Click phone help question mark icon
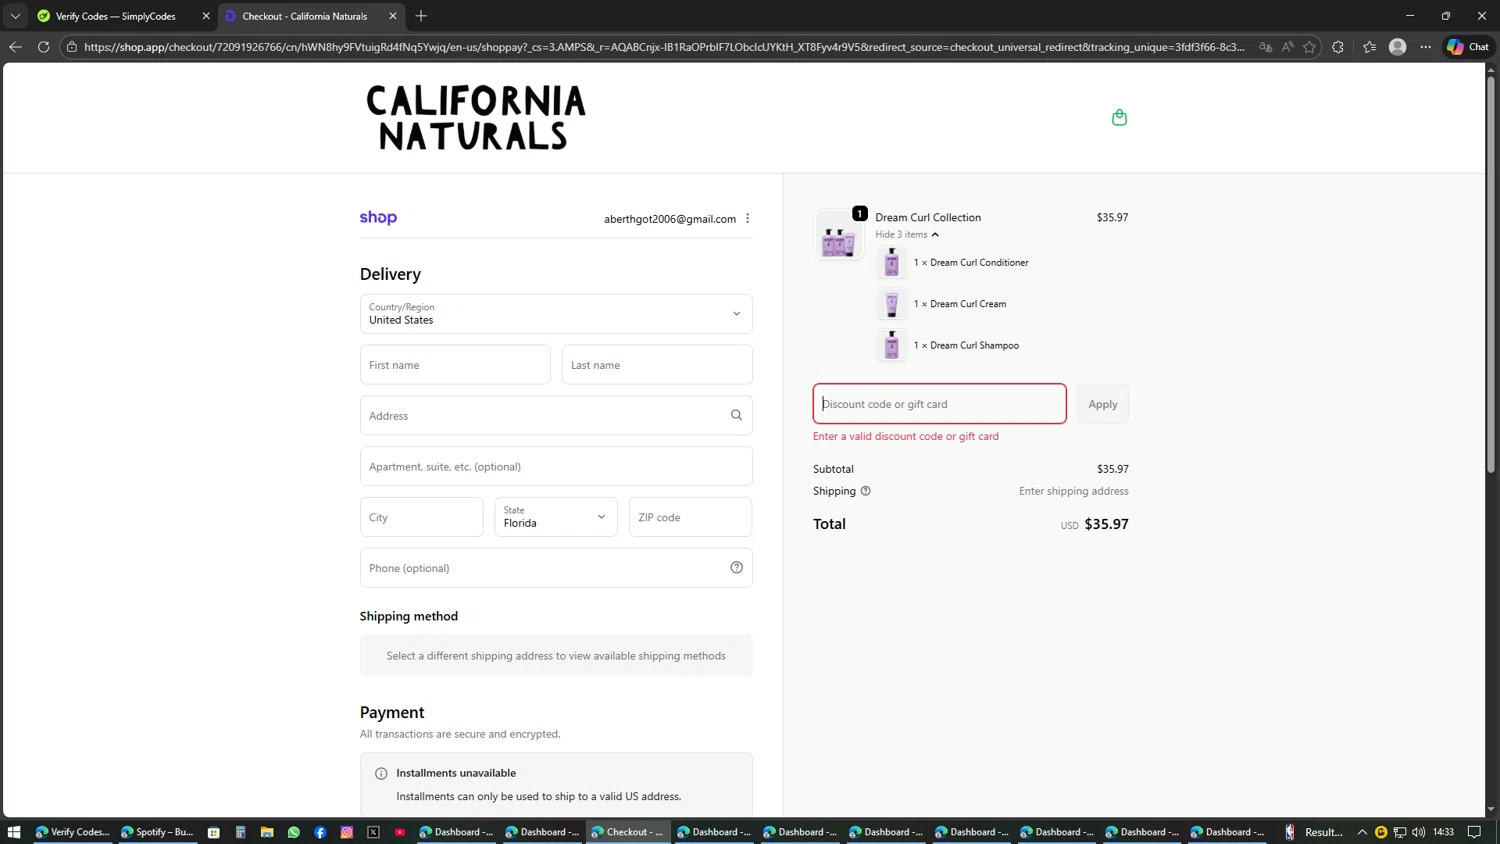 pos(736,568)
